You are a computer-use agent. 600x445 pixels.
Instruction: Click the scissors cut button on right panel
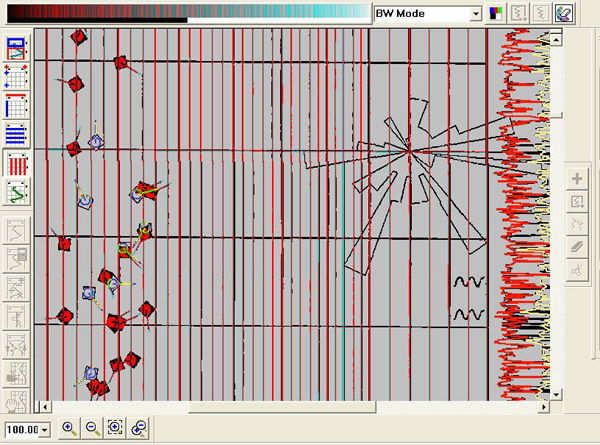(577, 269)
